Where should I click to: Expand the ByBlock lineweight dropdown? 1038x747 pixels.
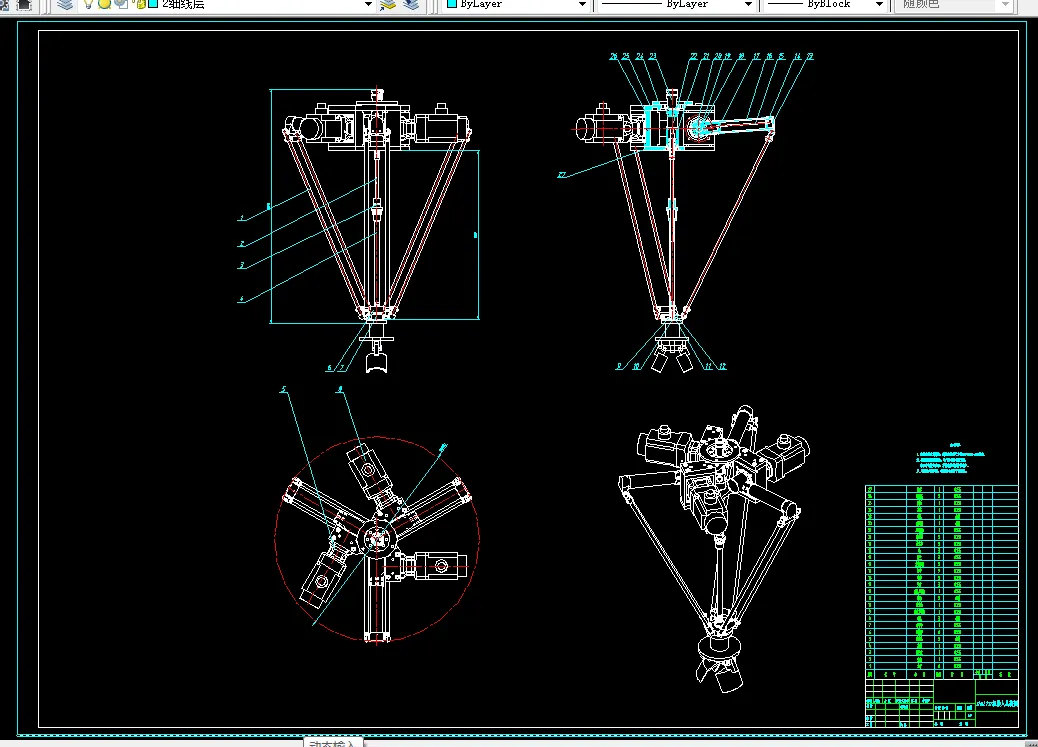(879, 5)
